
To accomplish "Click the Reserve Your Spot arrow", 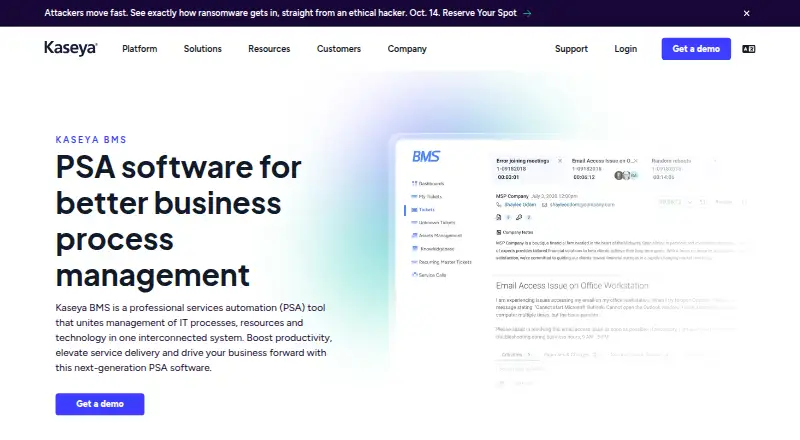I will [528, 13].
